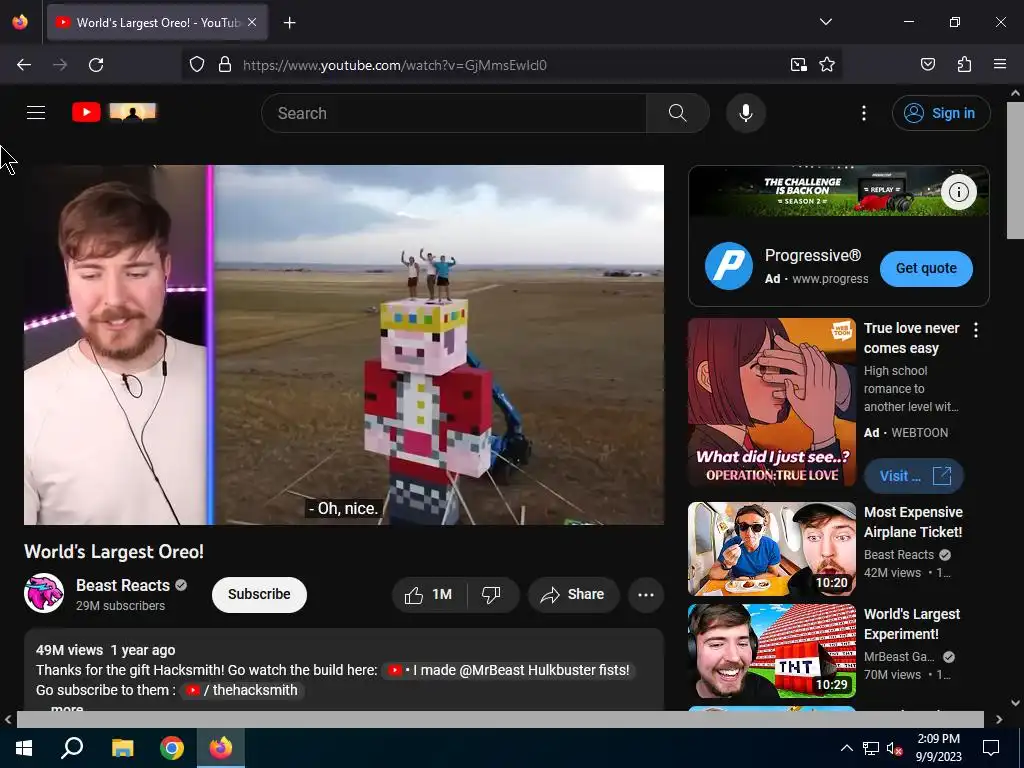
Task: Open the YouTube hamburger guide menu
Action: [36, 112]
